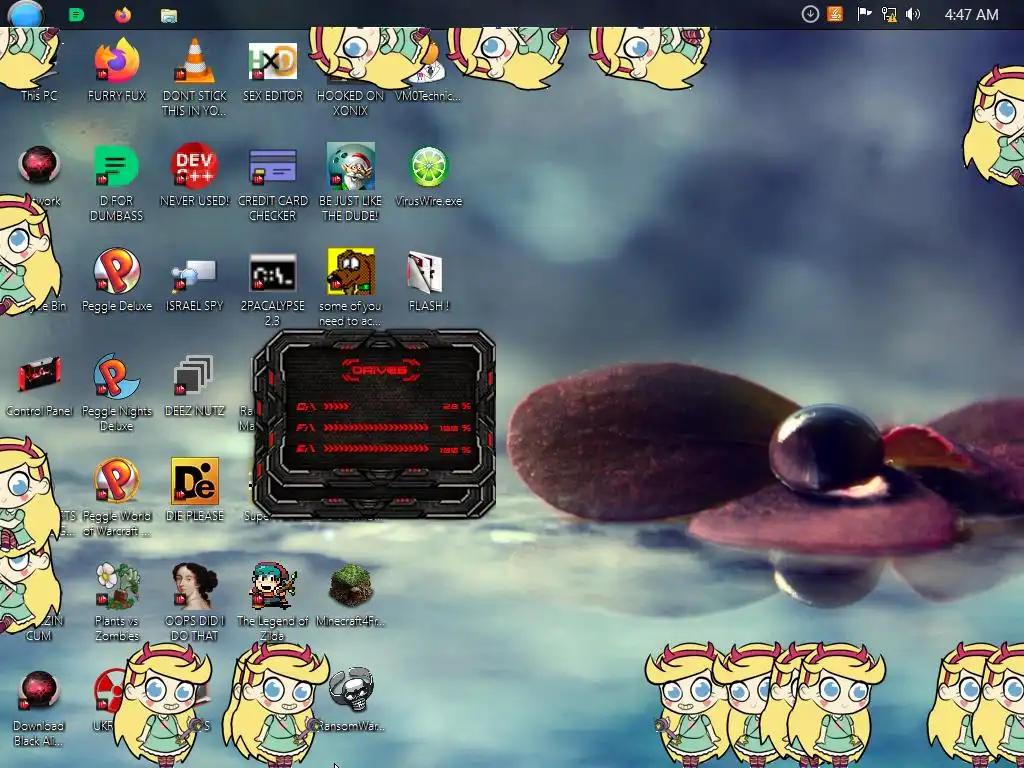Open the green notes app on taskbar

(76, 14)
